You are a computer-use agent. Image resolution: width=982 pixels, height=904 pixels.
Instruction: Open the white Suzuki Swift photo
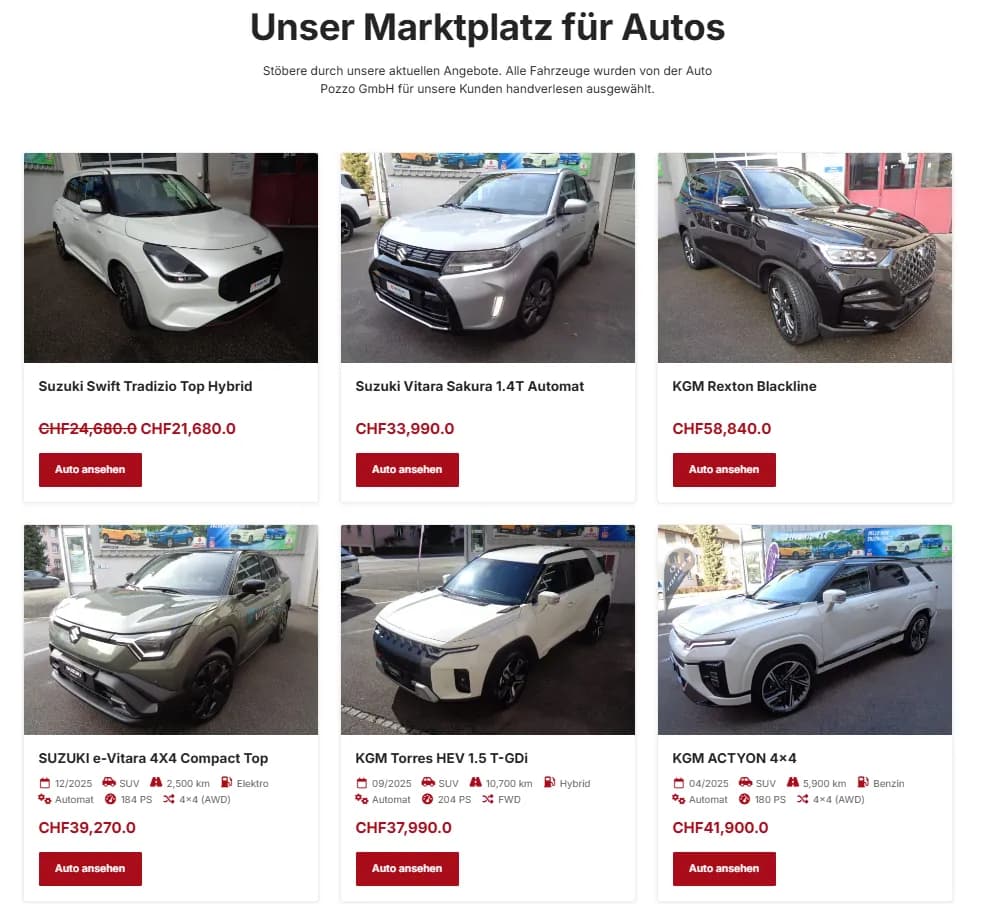point(171,257)
